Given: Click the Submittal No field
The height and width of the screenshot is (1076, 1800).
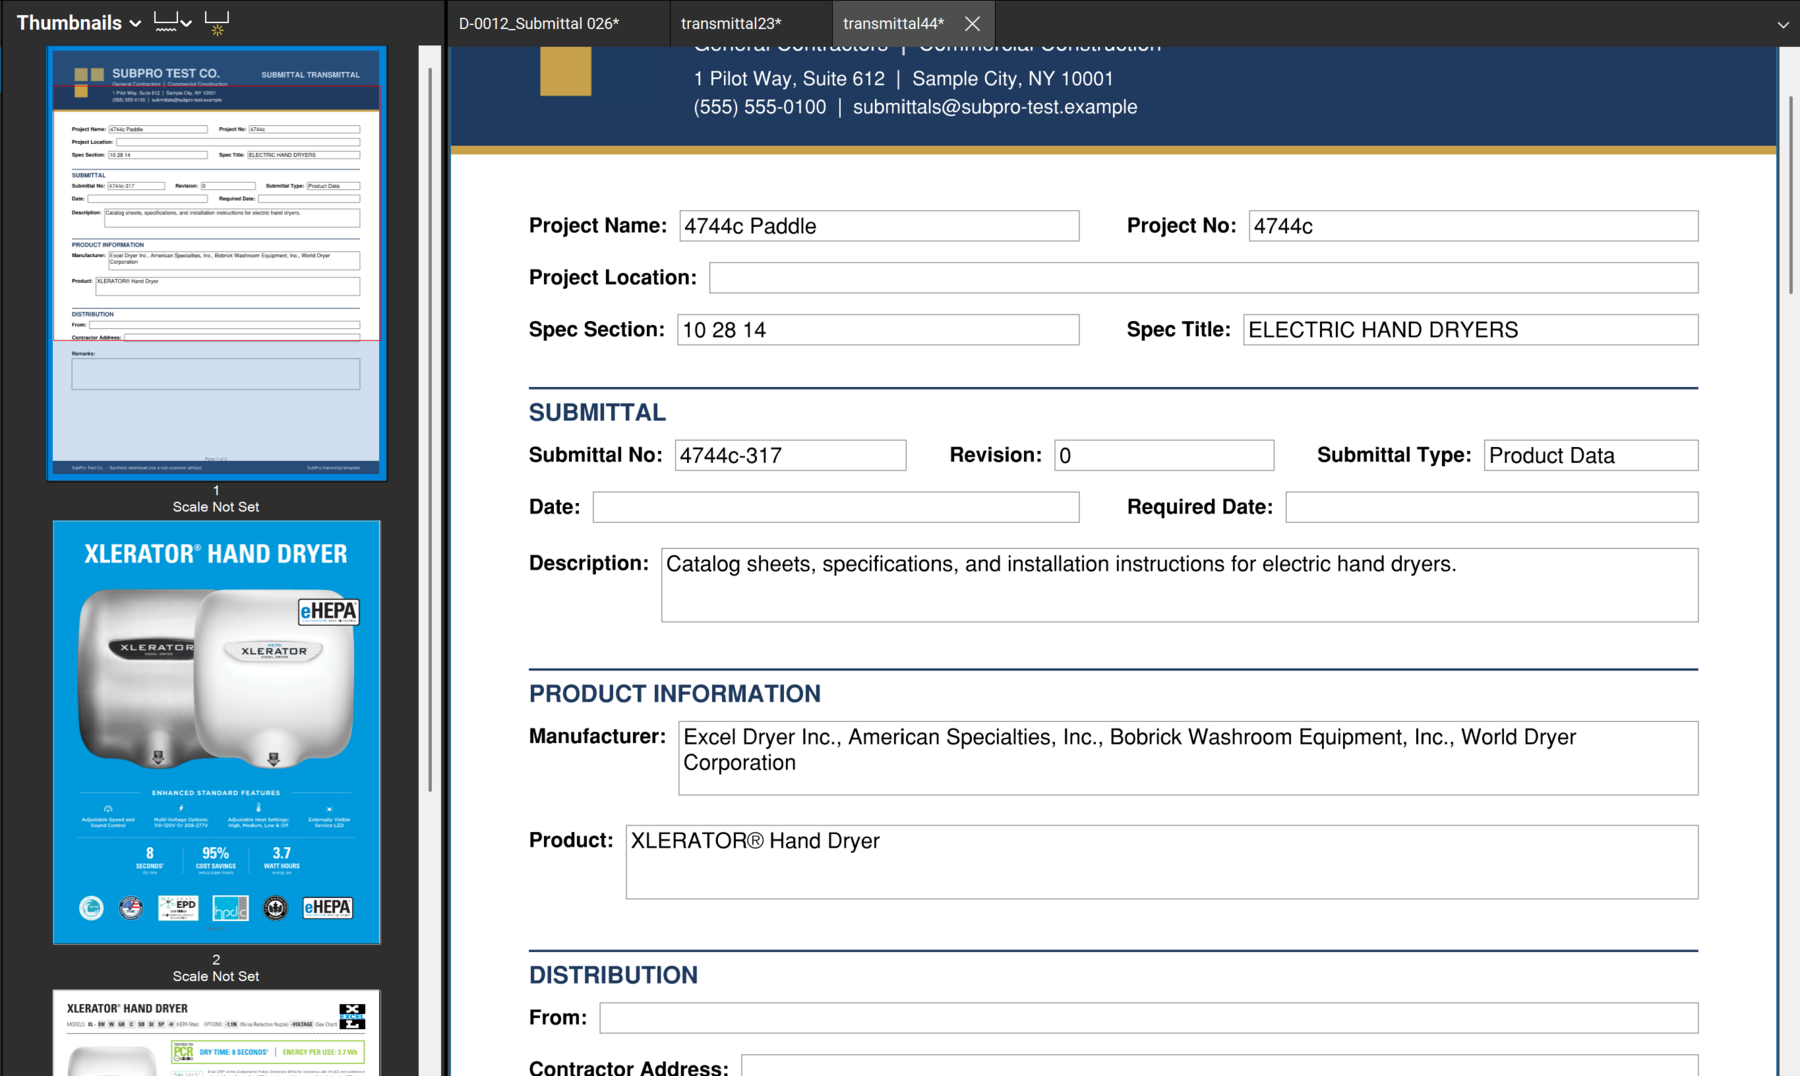Looking at the screenshot, I should click(x=790, y=455).
